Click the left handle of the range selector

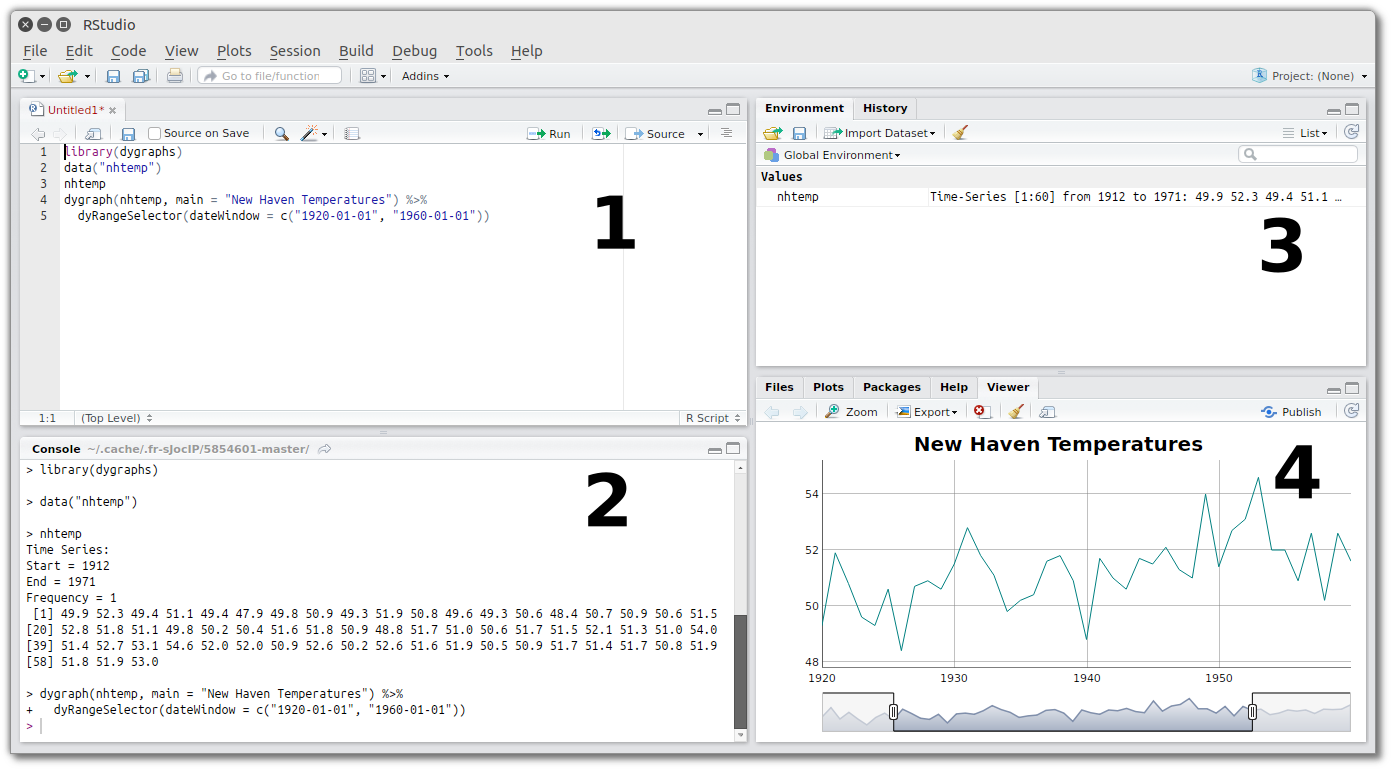pos(893,711)
